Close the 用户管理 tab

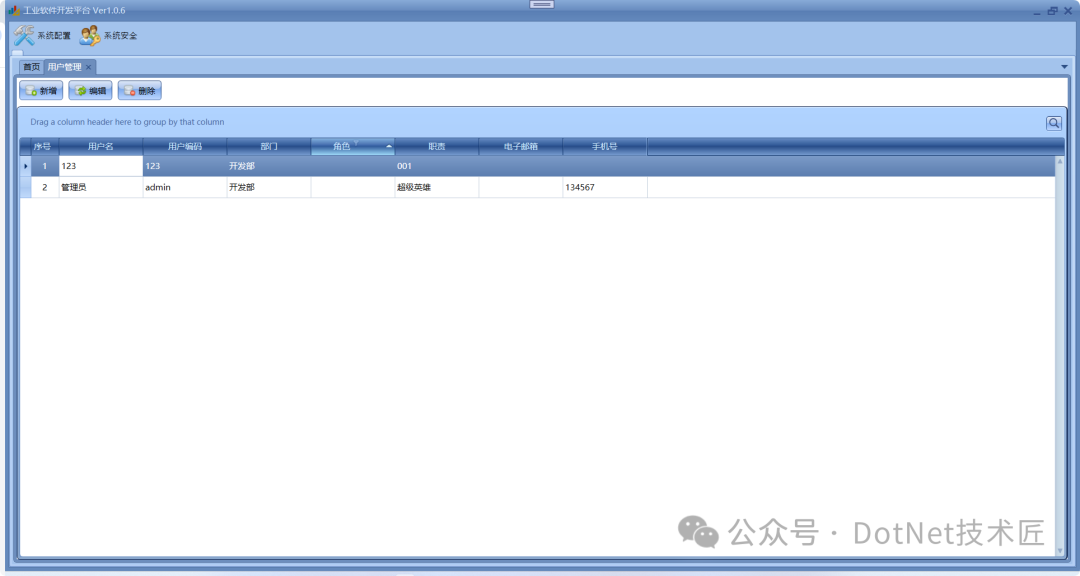(89, 67)
